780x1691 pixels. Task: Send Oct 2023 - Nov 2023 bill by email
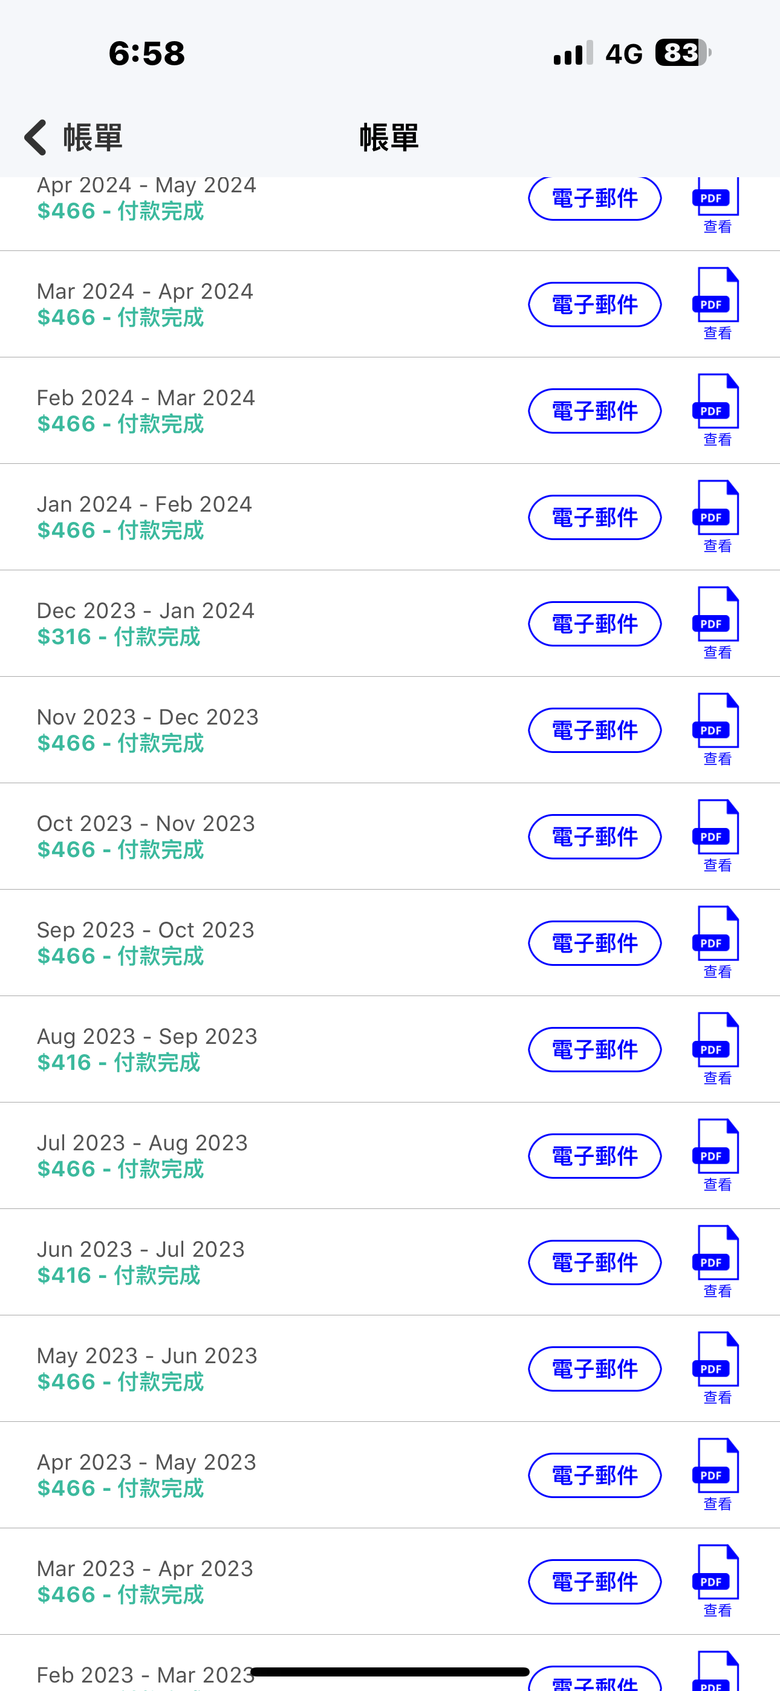point(595,837)
